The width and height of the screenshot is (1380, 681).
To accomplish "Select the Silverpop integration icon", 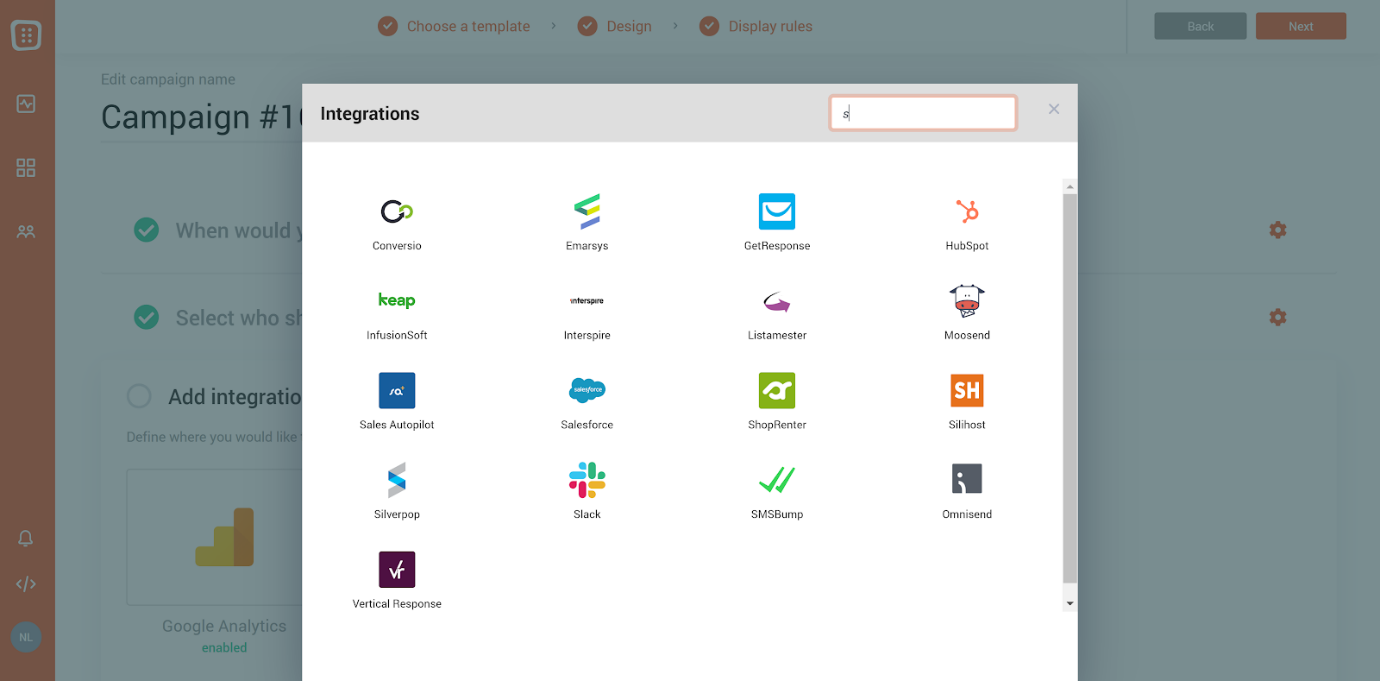I will 397,480.
